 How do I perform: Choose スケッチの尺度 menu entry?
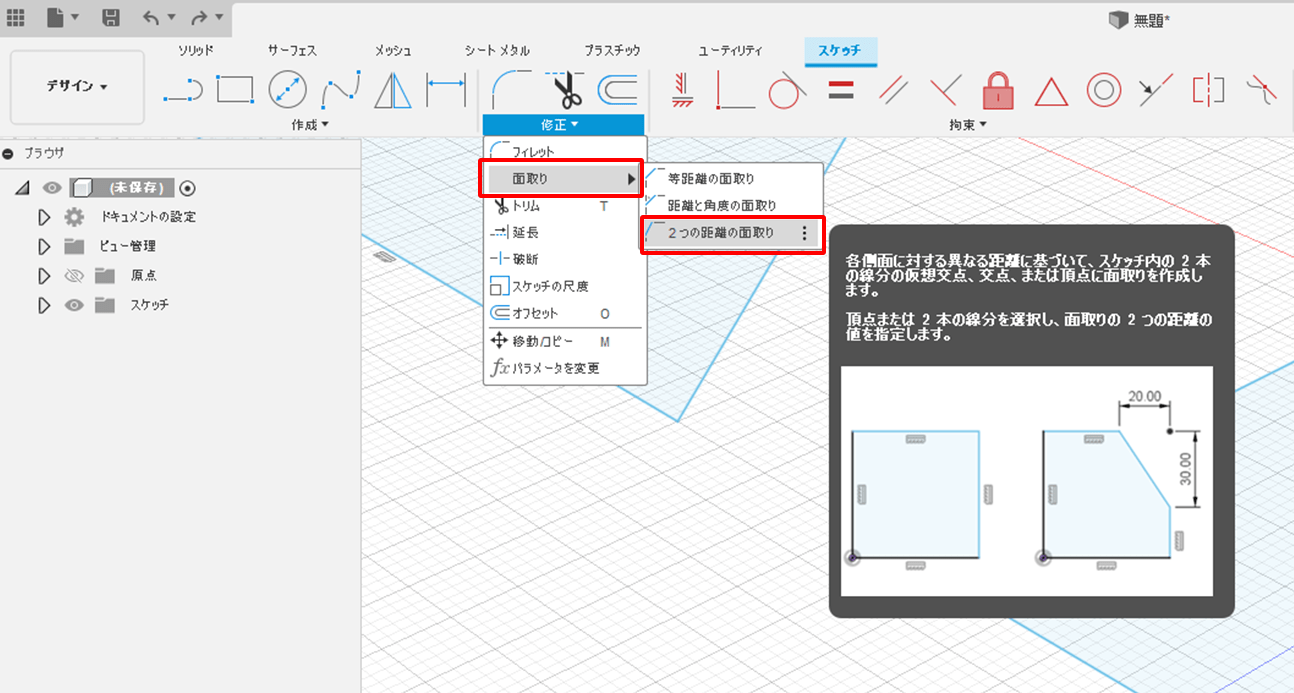pos(565,286)
